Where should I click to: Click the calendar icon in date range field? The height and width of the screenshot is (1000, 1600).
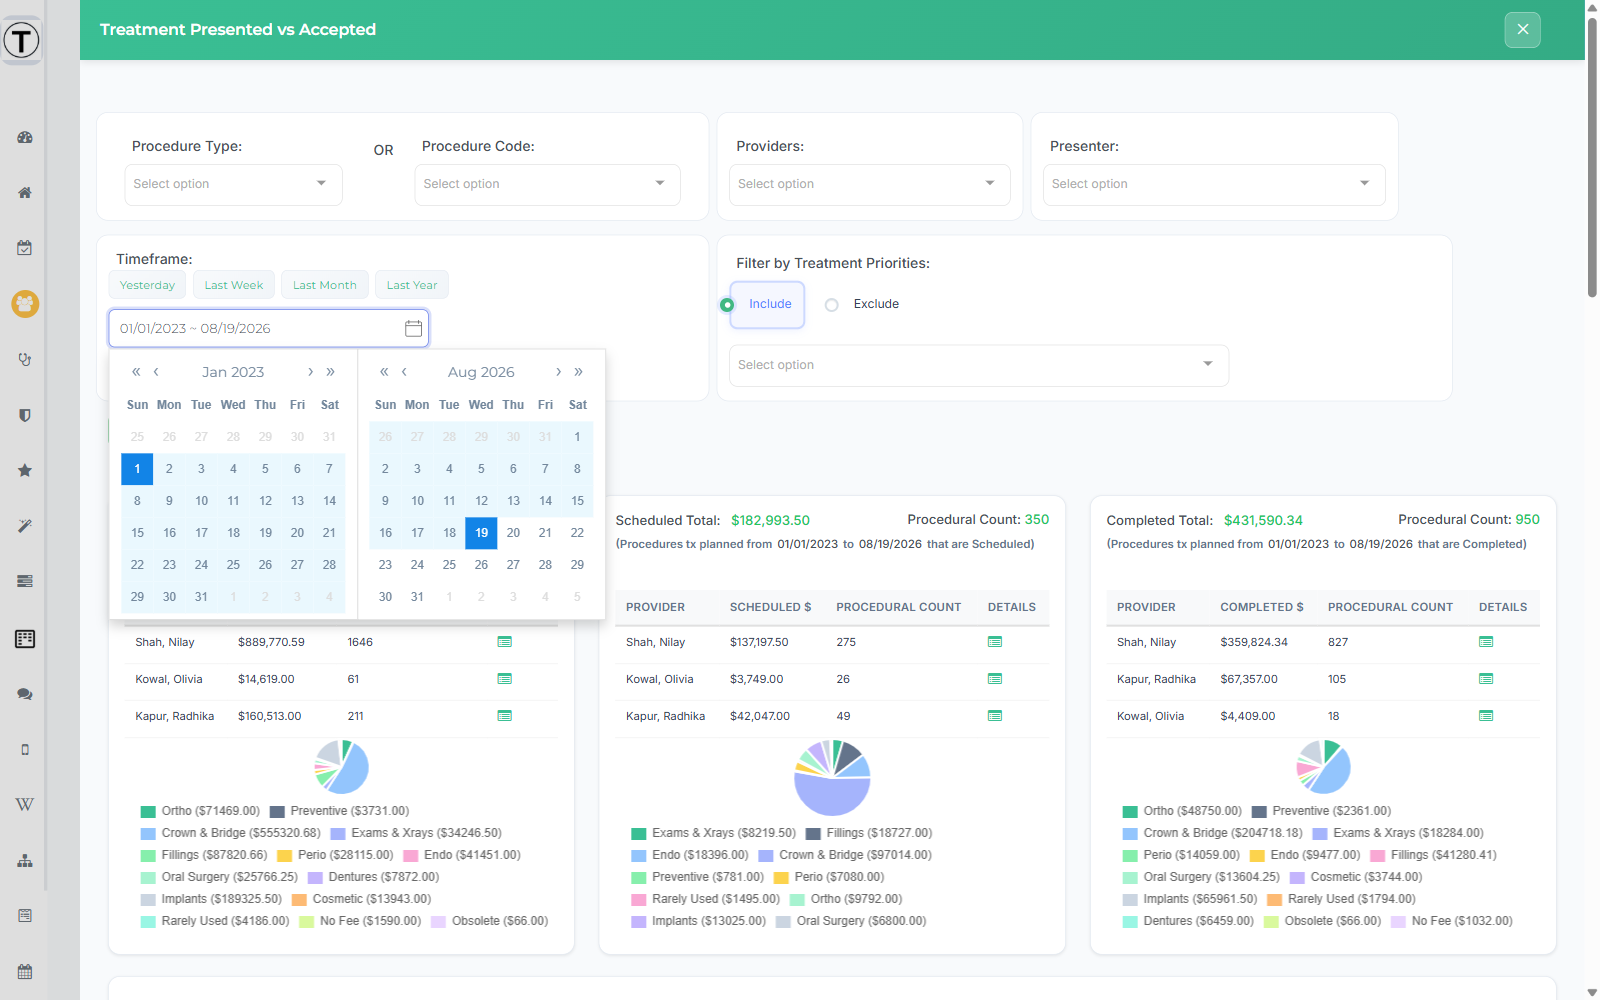(x=413, y=328)
